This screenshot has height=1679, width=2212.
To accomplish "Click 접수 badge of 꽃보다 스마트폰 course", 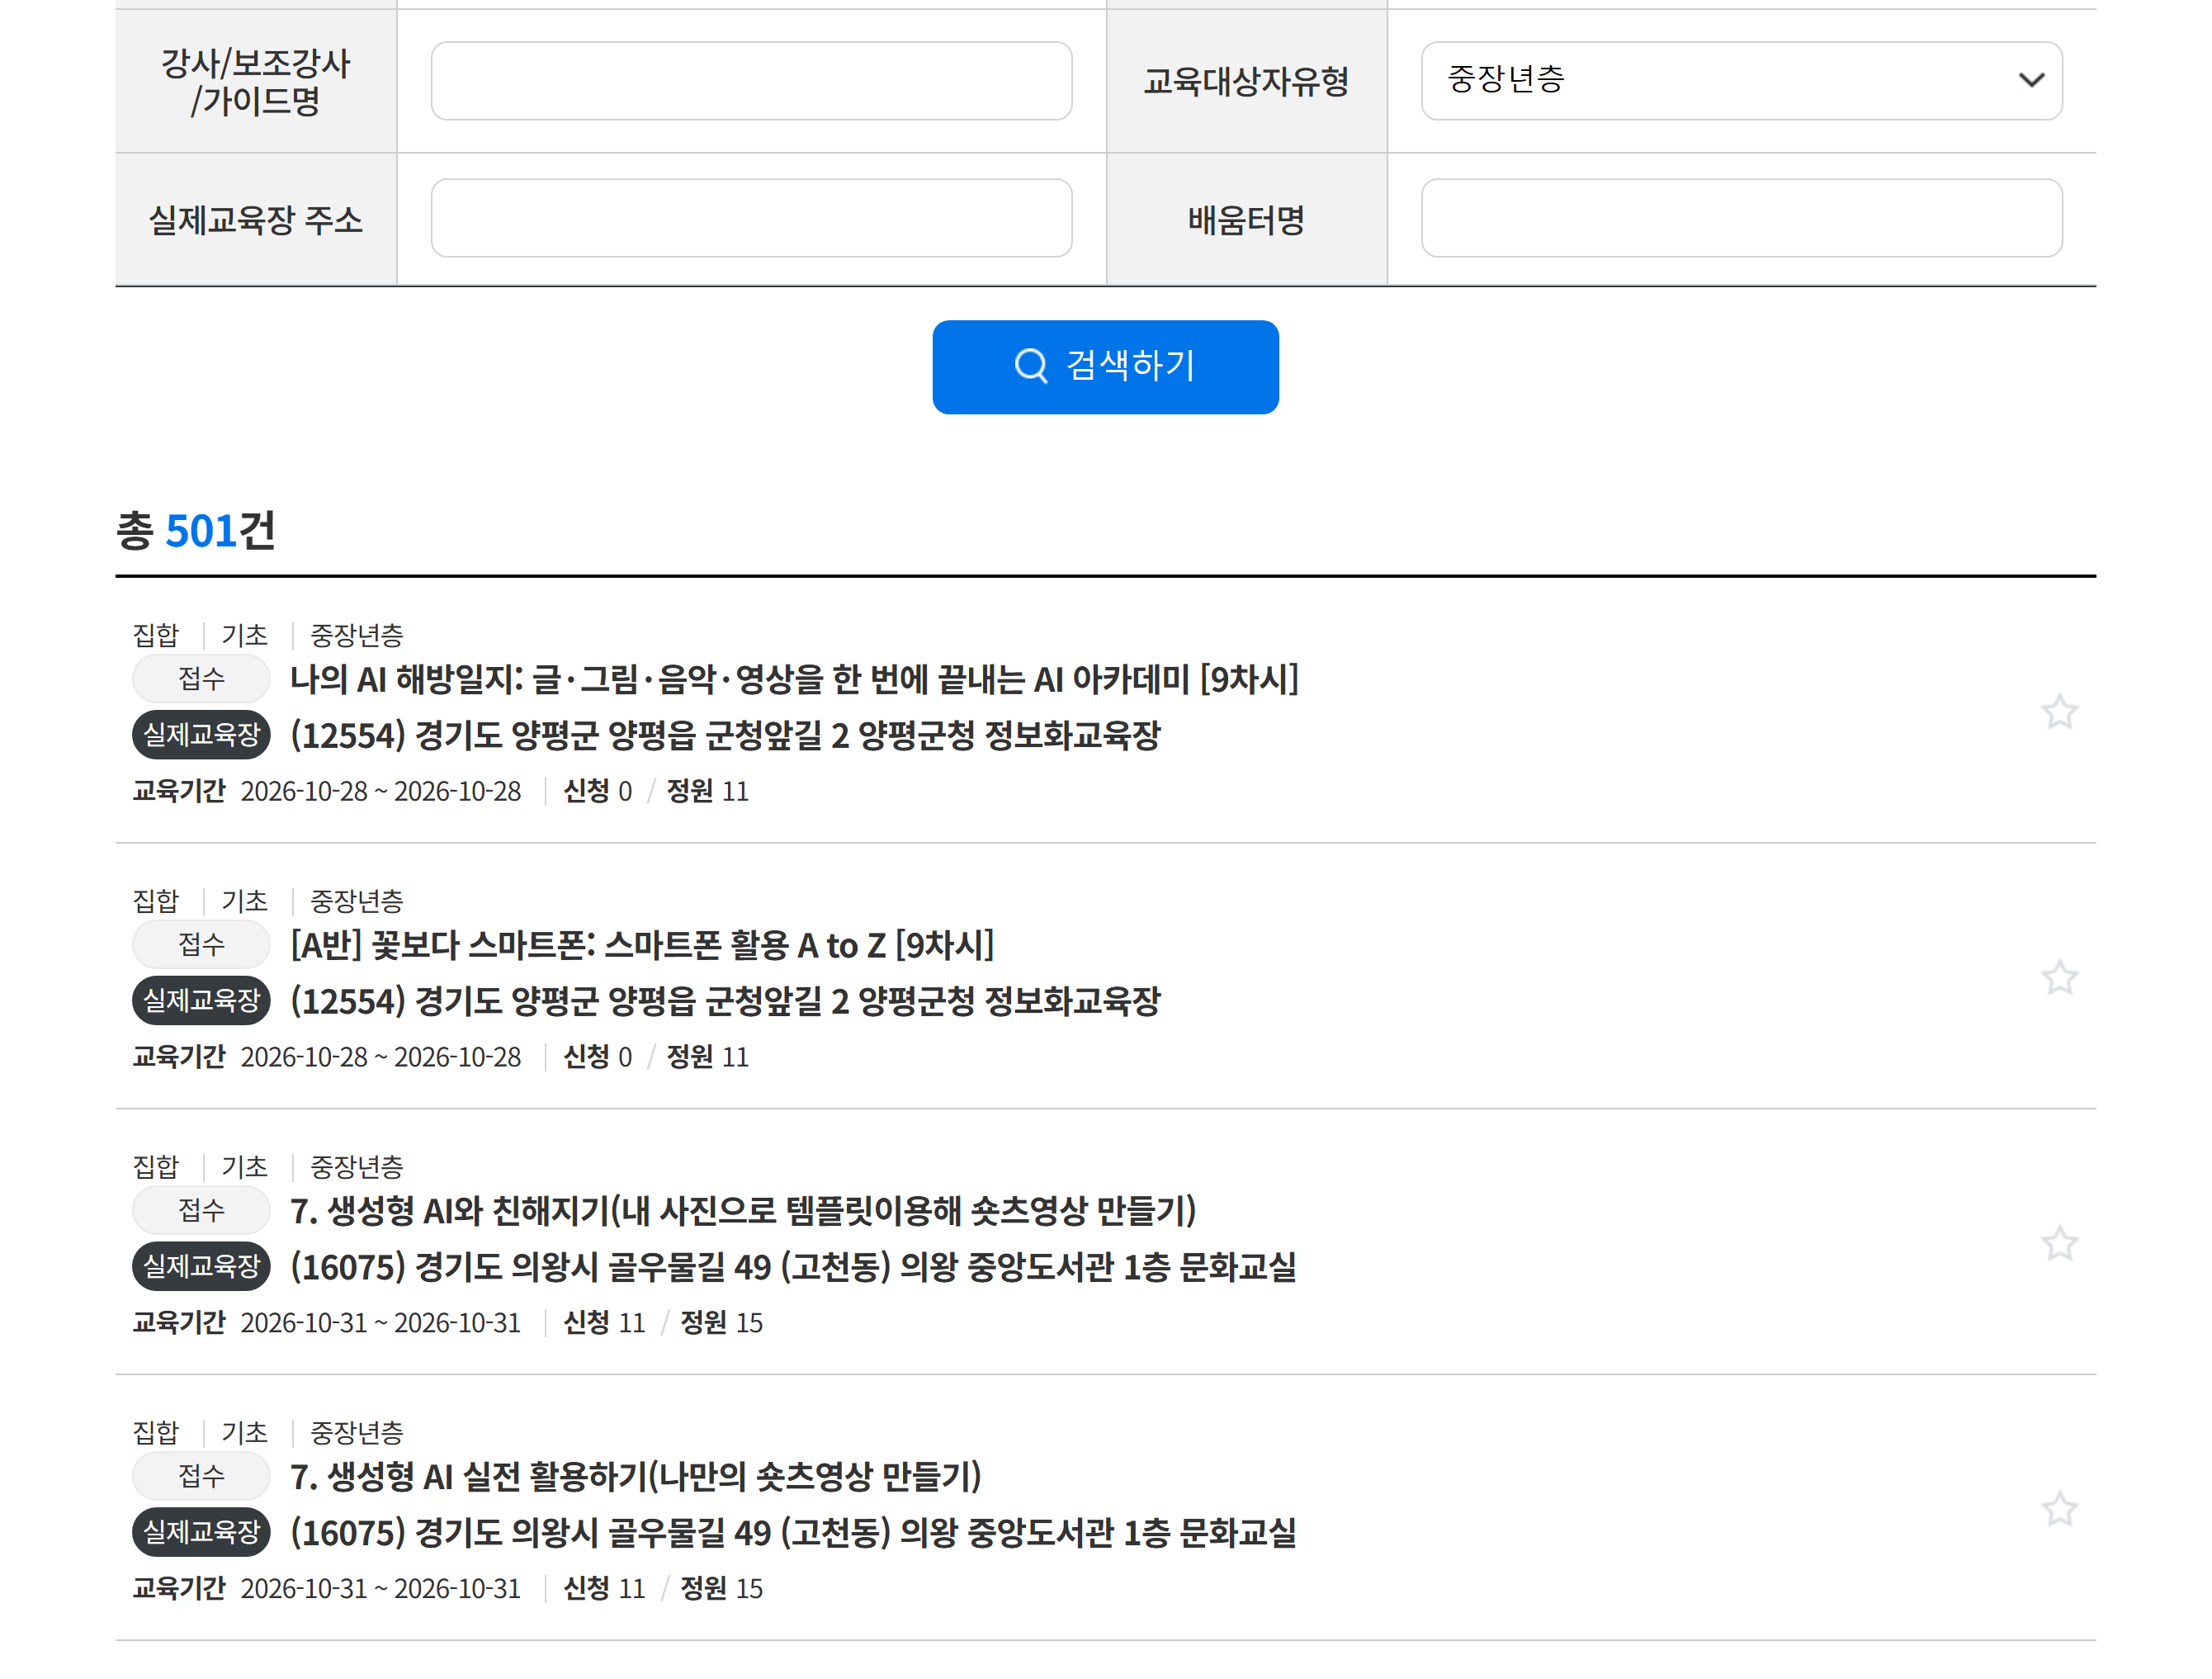I will [201, 944].
